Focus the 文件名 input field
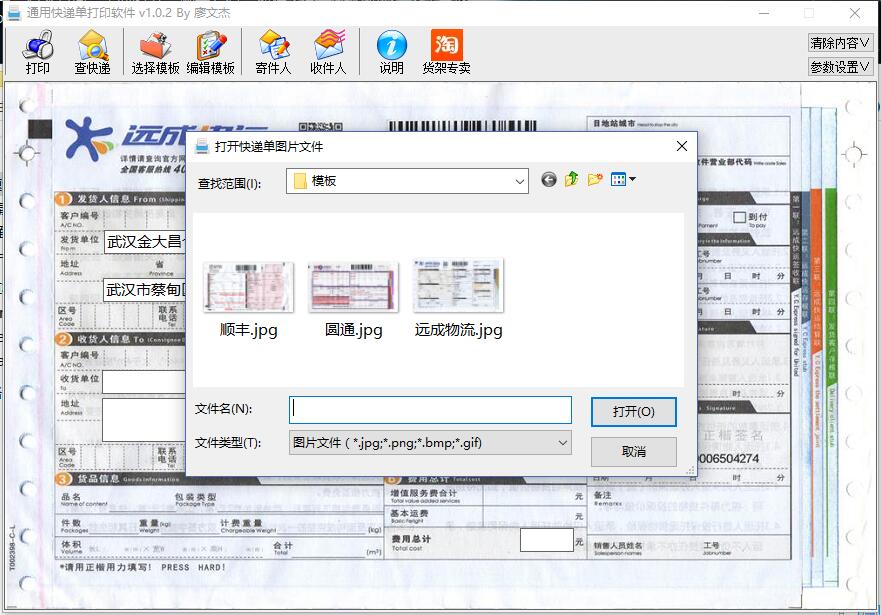881x615 pixels. pos(430,410)
